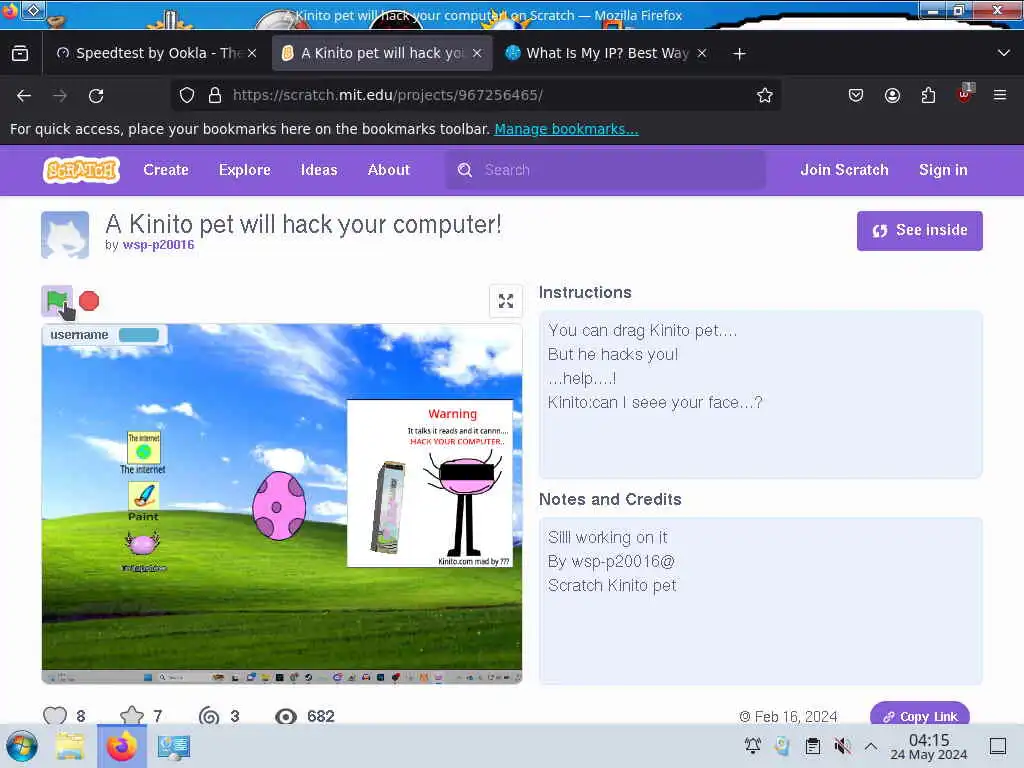Image resolution: width=1024 pixels, height=768 pixels.
Task: Click Join Scratch
Action: click(844, 170)
